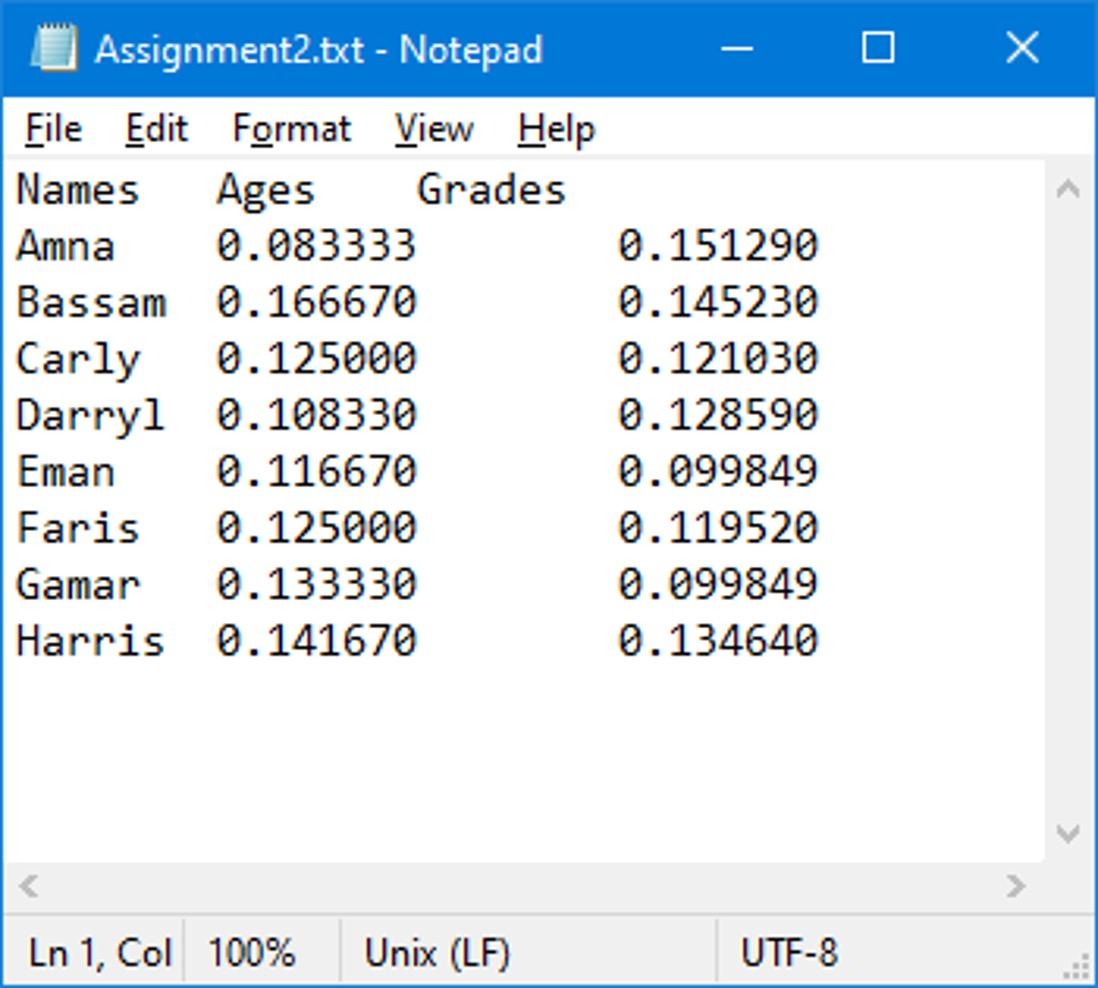This screenshot has height=988, width=1098.
Task: Click Harris's age value 0.141670
Action: pos(317,641)
